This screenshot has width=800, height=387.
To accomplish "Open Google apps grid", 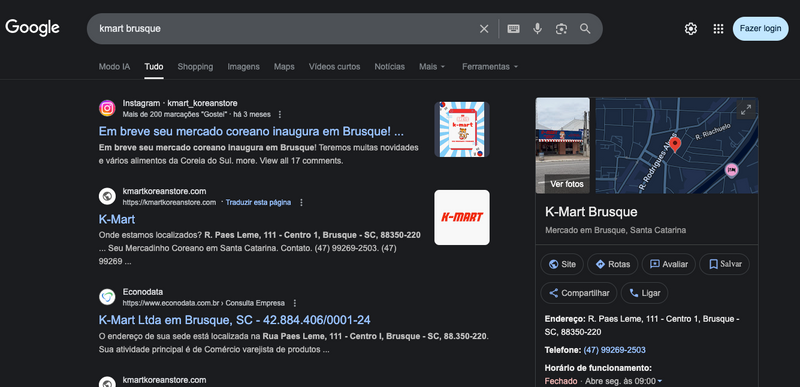I will 718,29.
